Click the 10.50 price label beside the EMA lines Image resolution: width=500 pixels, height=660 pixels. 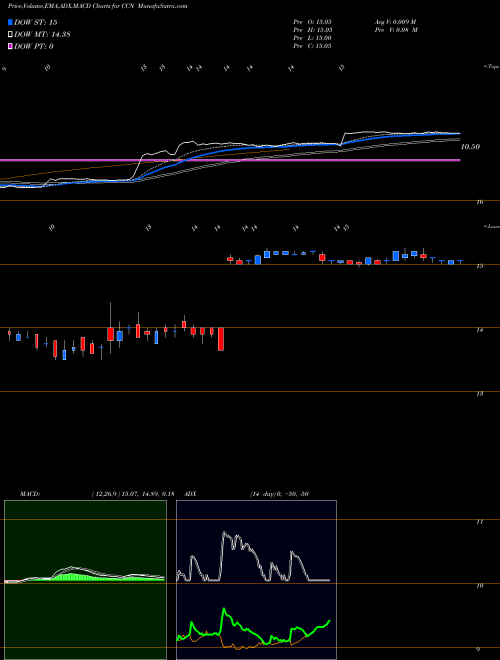(470, 147)
